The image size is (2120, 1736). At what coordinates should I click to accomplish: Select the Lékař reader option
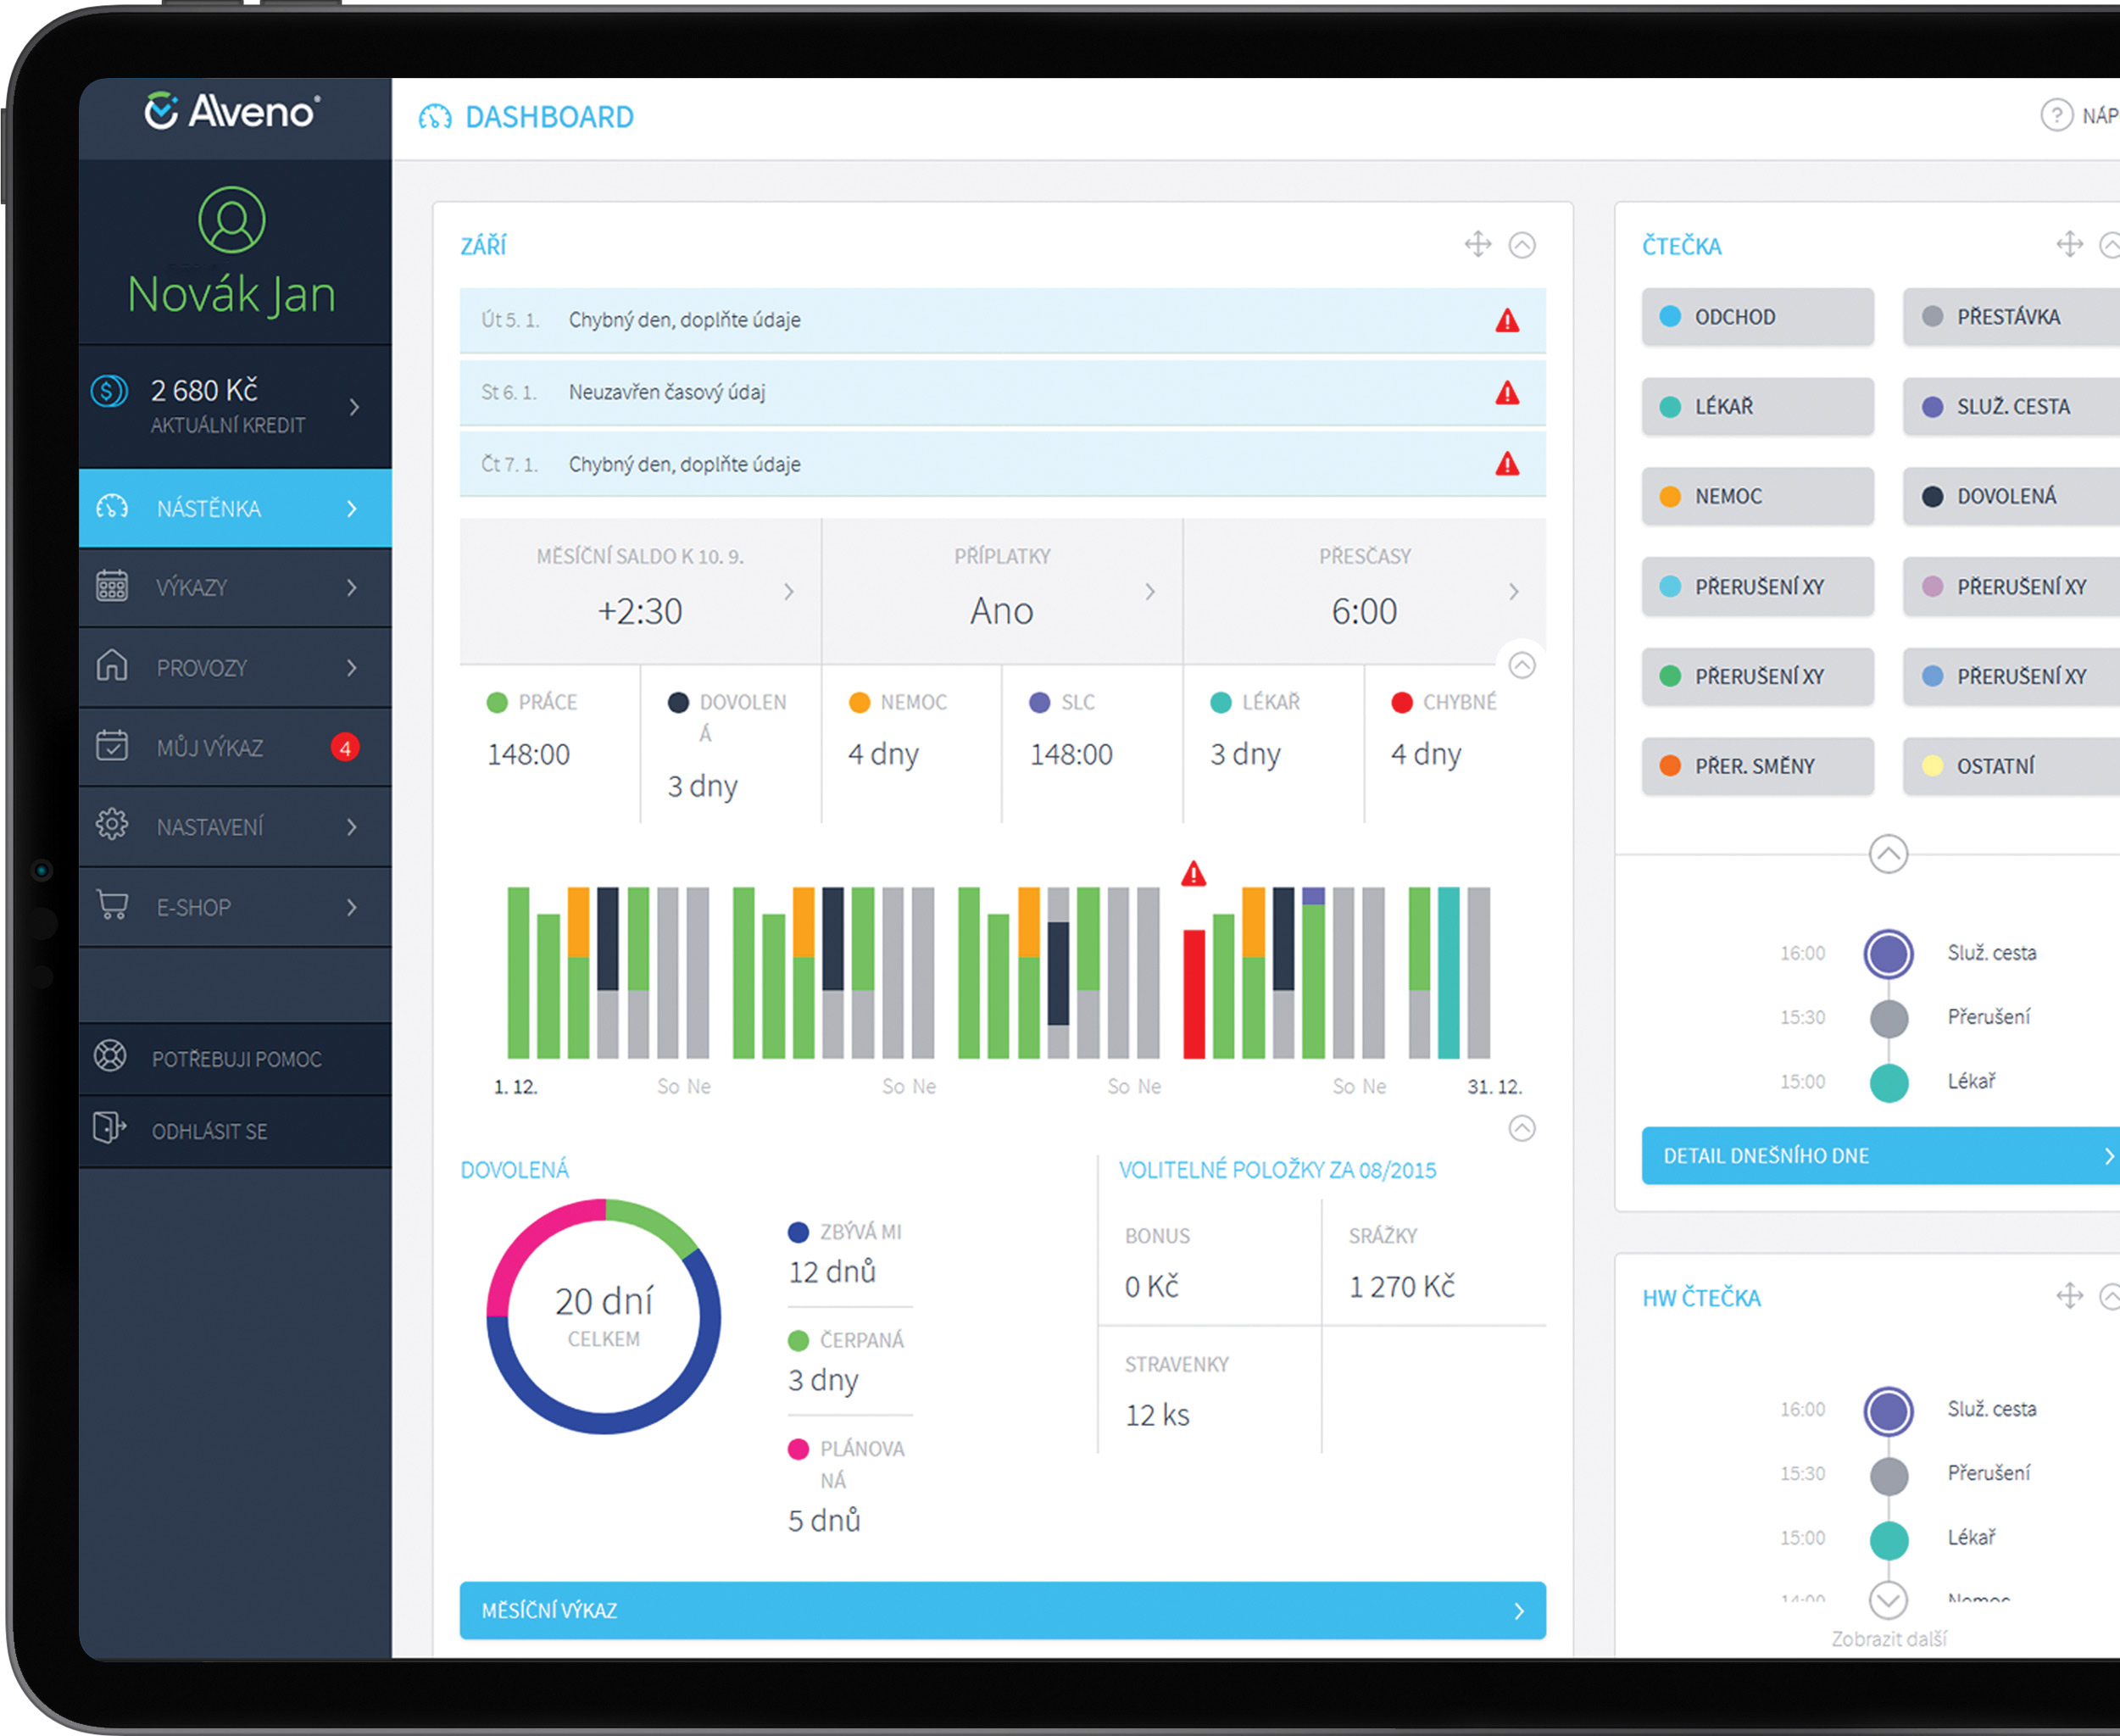1757,407
